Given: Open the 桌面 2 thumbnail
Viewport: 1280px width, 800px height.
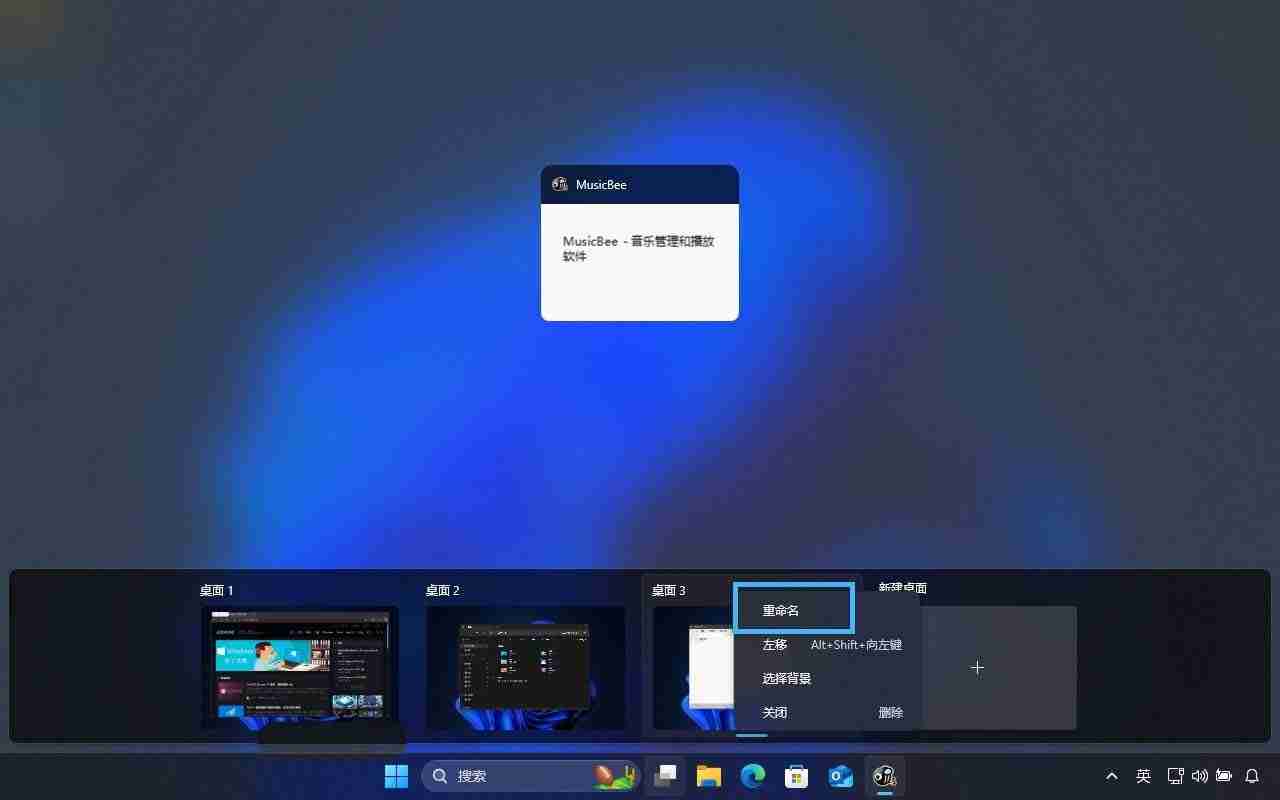Looking at the screenshot, I should pos(525,670).
